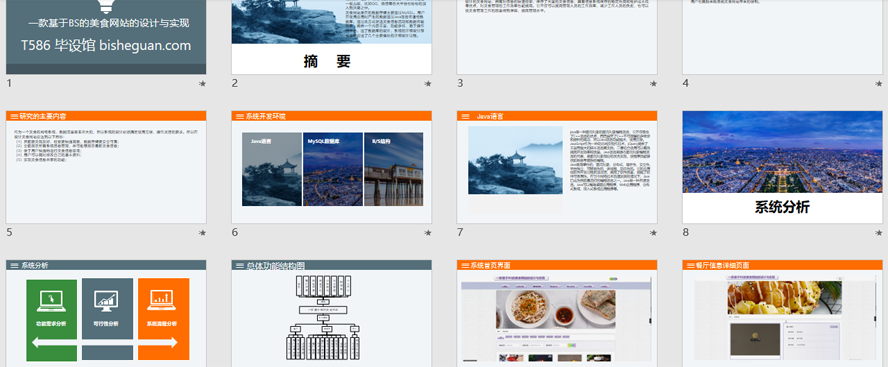Select slide 4 thumbnail

[782, 37]
